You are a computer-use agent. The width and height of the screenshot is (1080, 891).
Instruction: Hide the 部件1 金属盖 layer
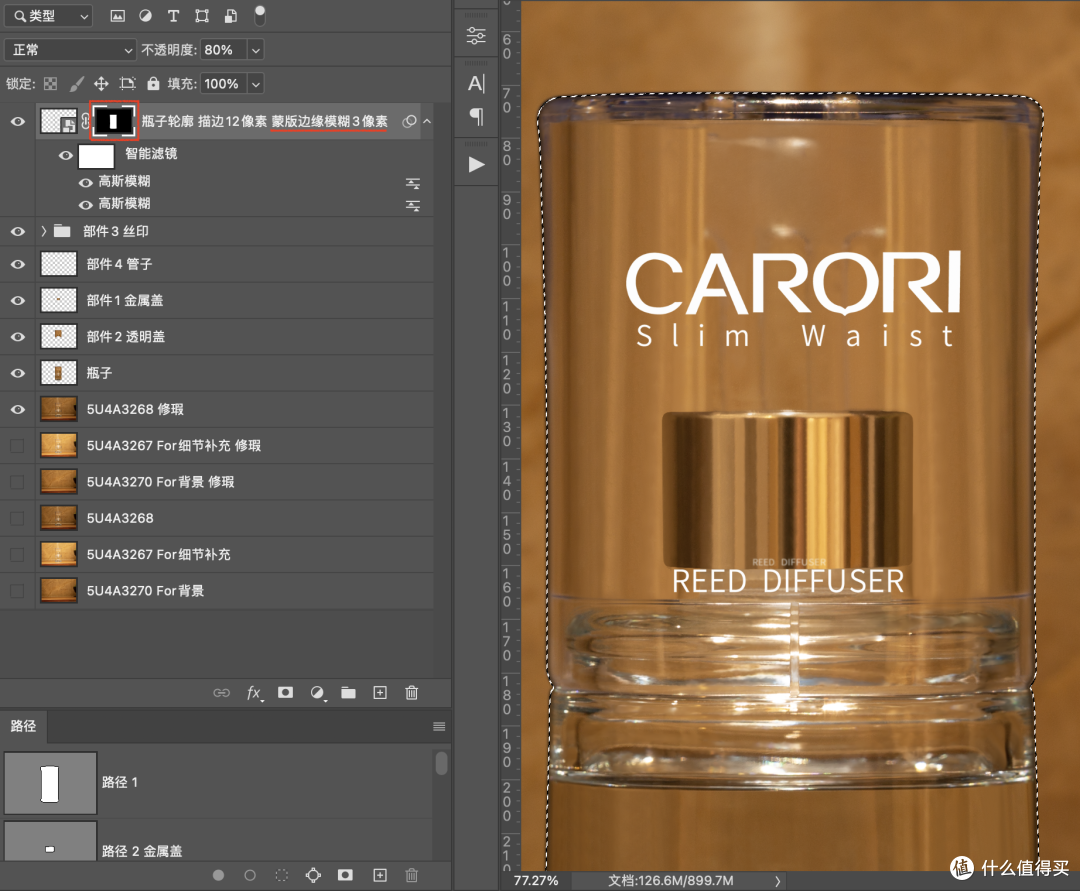(x=18, y=301)
